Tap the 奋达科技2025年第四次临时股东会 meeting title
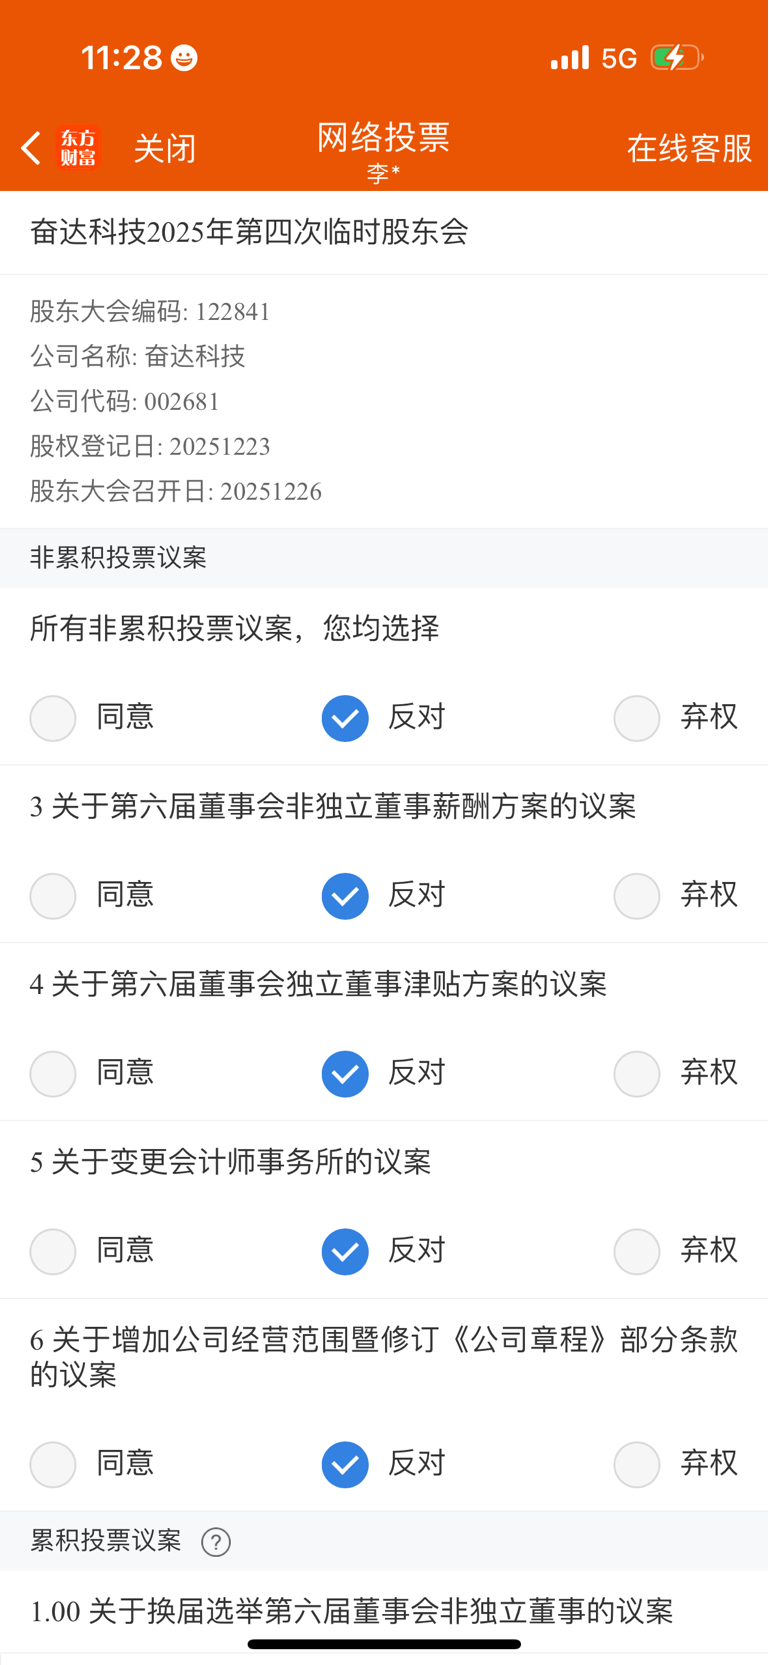Image resolution: width=769 pixels, height=1665 pixels. click(x=249, y=232)
